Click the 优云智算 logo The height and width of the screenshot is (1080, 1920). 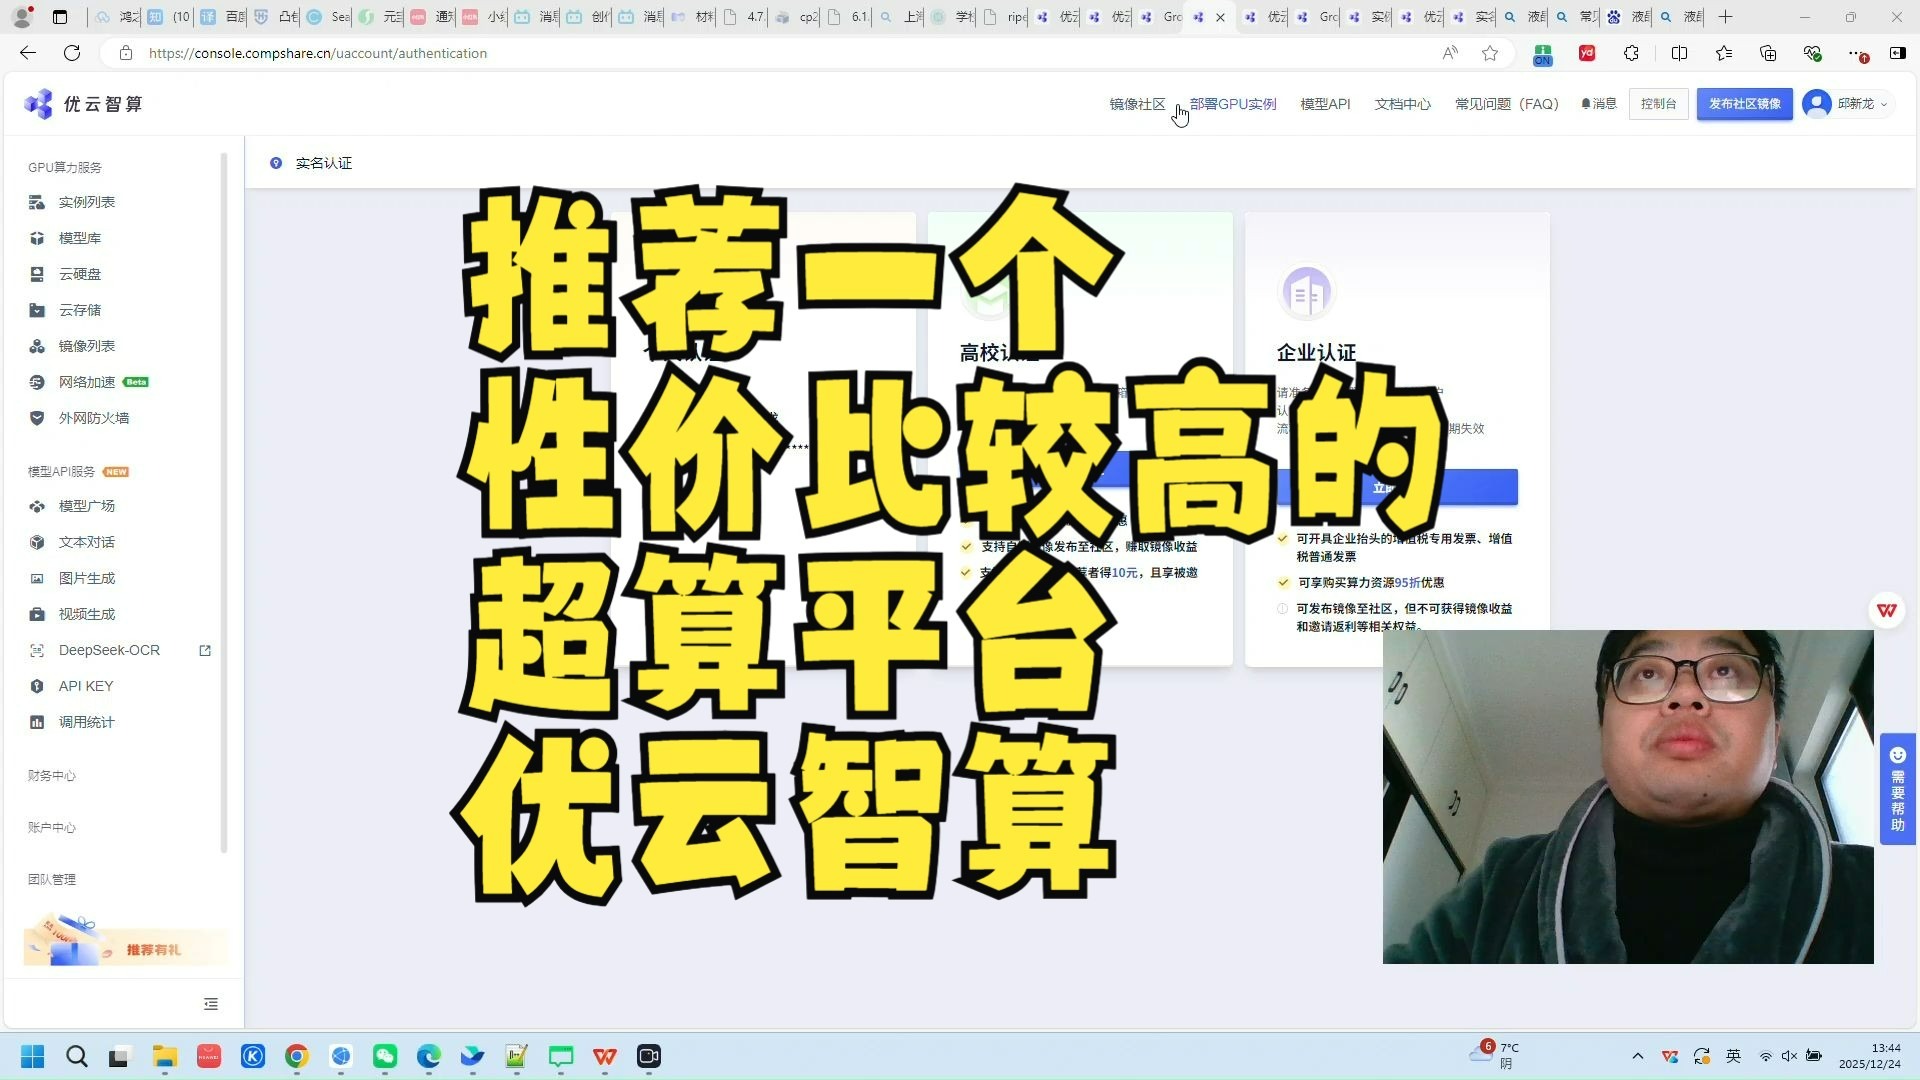(x=84, y=104)
